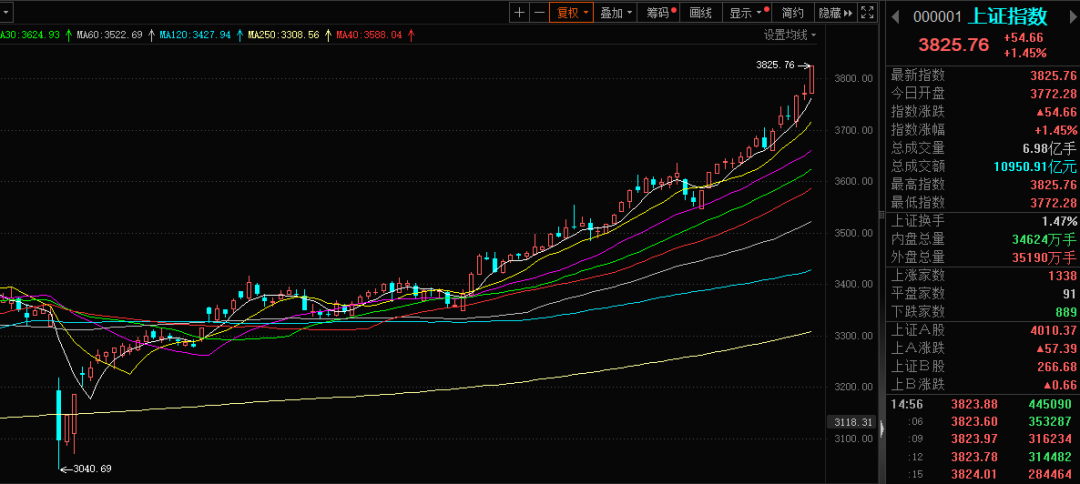Click the 上A涨跌 57.39 row
The width and height of the screenshot is (1080, 484).
tap(984, 348)
